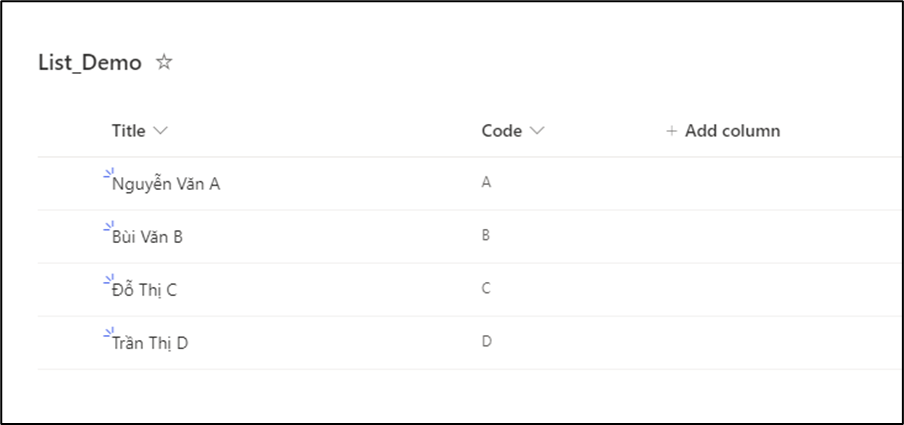The height and width of the screenshot is (425, 904).
Task: Click the List_Demo list title
Action: [x=90, y=62]
